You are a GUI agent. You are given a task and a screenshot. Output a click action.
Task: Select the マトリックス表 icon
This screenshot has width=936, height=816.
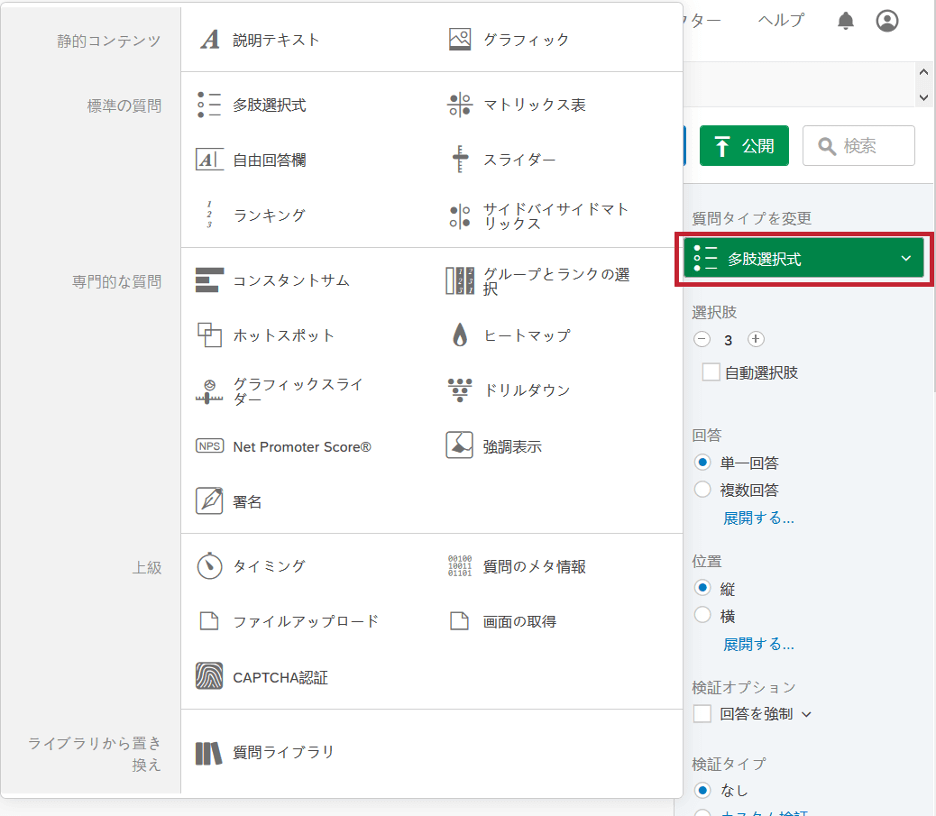click(460, 105)
